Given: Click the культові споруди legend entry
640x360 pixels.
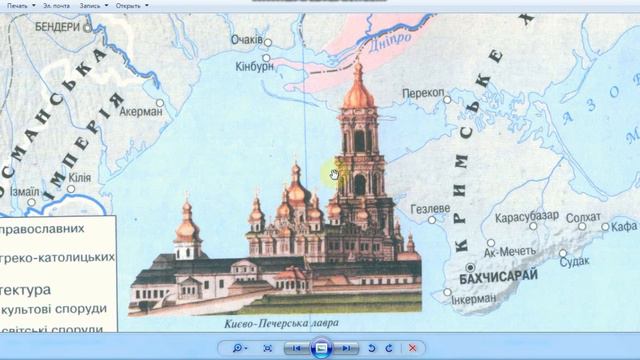Looking at the screenshot, I should (x=53, y=309).
